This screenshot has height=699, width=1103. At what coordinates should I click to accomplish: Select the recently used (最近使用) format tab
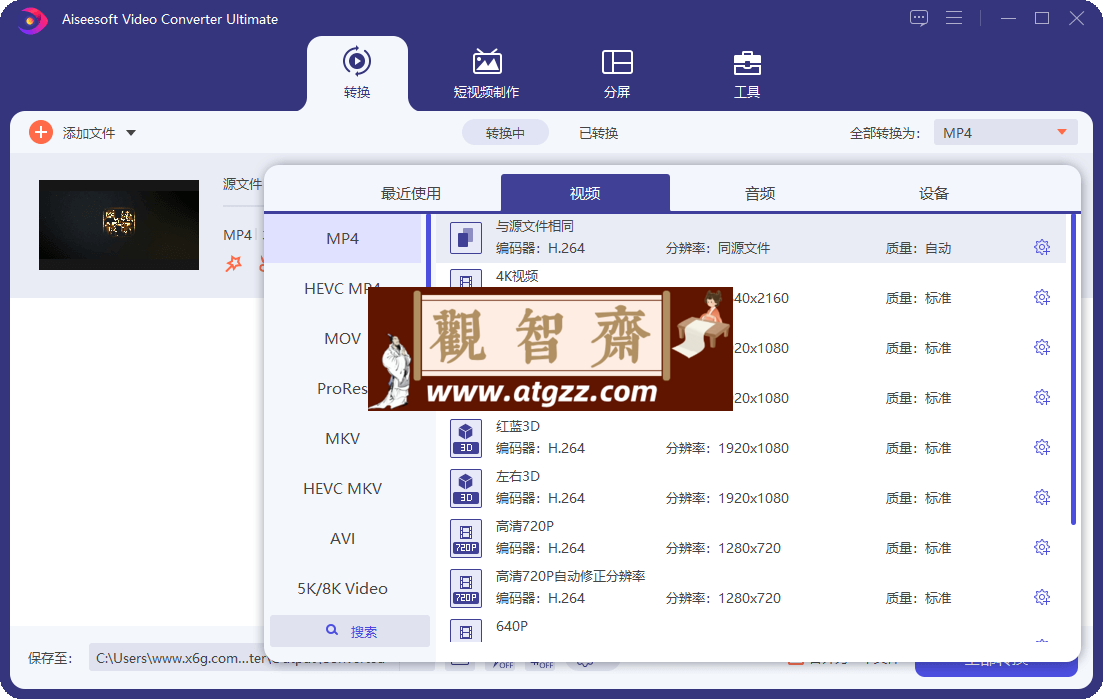coord(411,193)
